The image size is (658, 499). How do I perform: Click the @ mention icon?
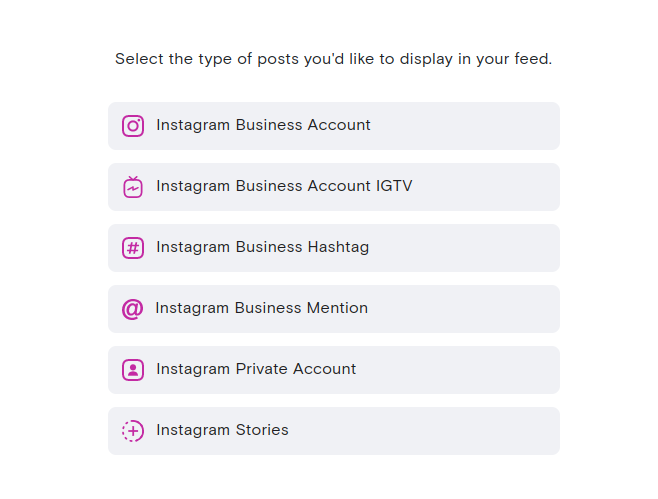(x=132, y=309)
